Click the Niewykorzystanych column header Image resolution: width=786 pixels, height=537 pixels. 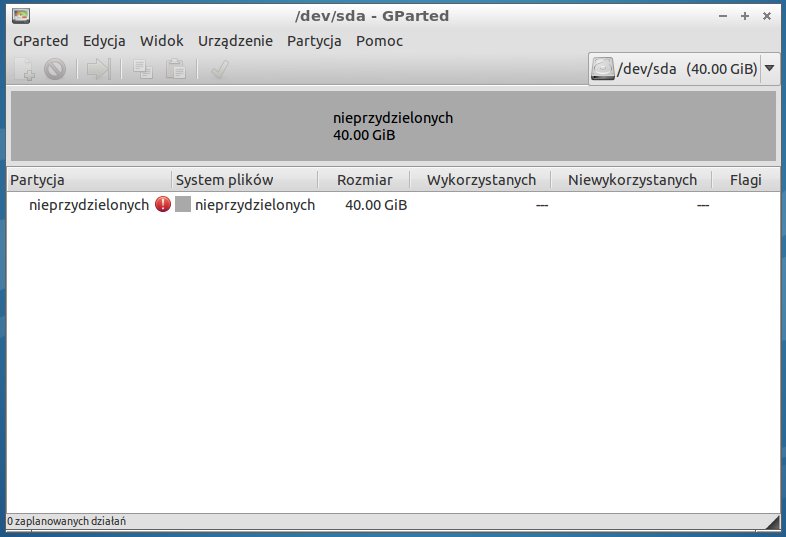[x=632, y=180]
